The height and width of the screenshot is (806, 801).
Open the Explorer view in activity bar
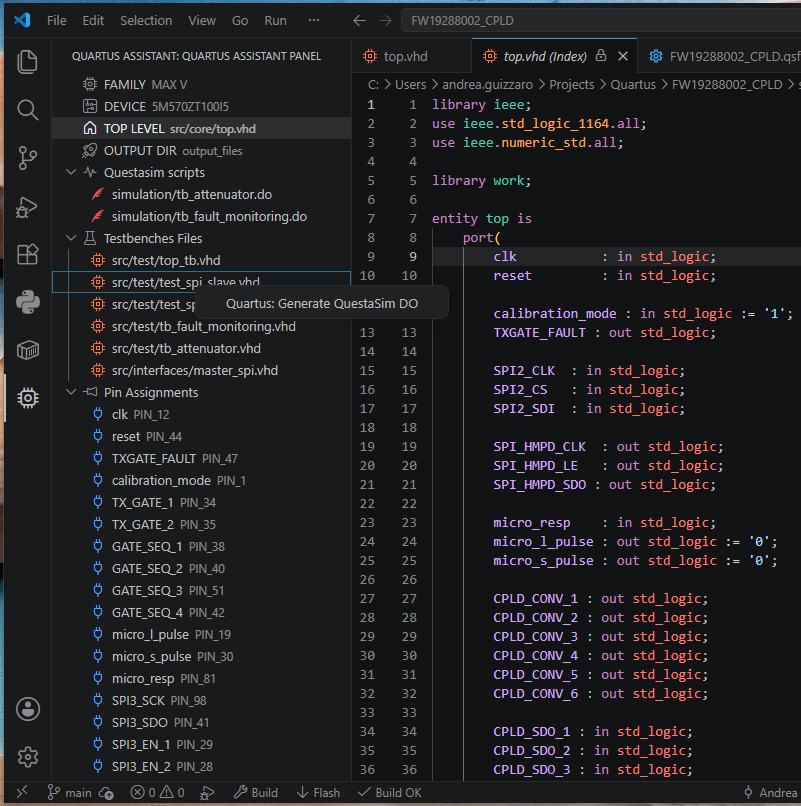point(27,62)
